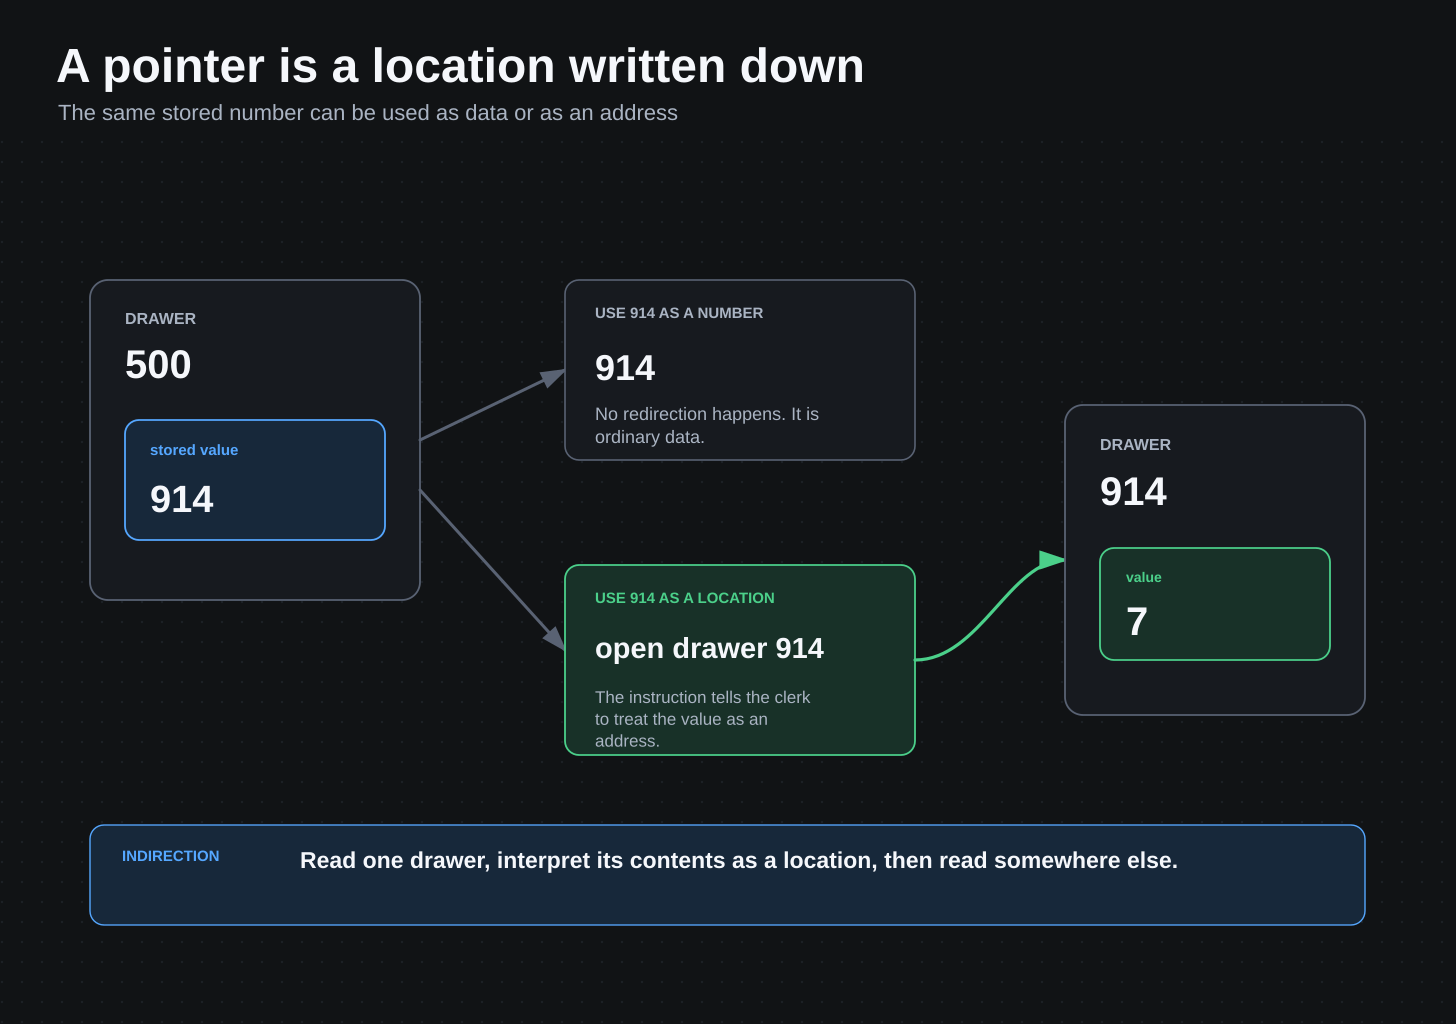Select the stored value 914 box
Viewport: 1456px width, 1024px height.
point(255,480)
